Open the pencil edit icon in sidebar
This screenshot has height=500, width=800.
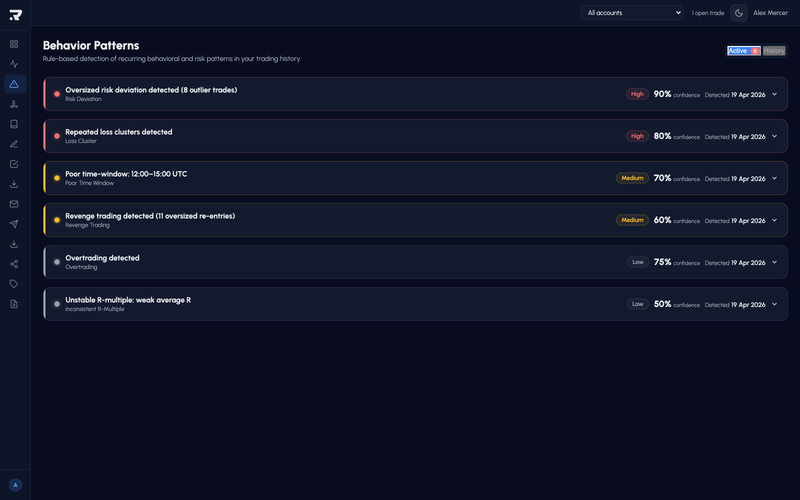[14, 144]
